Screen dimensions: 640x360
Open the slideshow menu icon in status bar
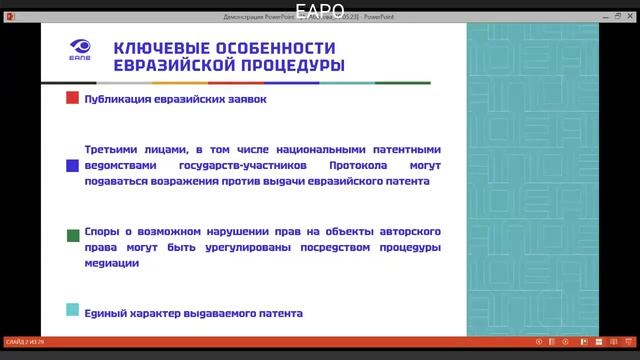pyautogui.click(x=552, y=342)
